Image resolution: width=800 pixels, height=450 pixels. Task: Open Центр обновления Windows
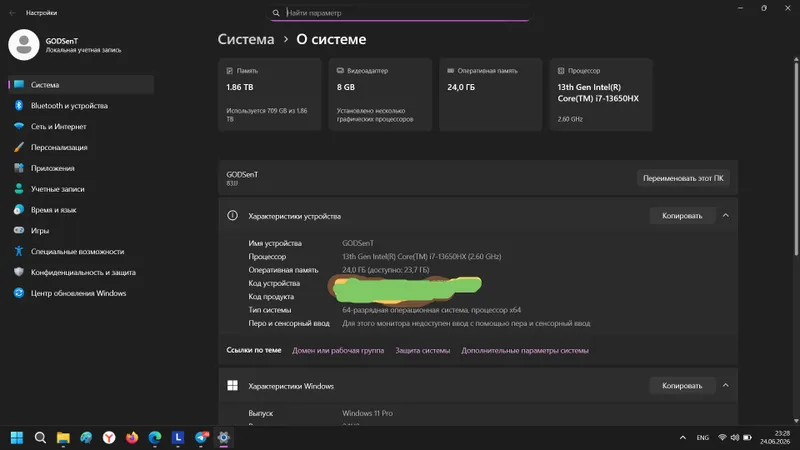coord(81,293)
